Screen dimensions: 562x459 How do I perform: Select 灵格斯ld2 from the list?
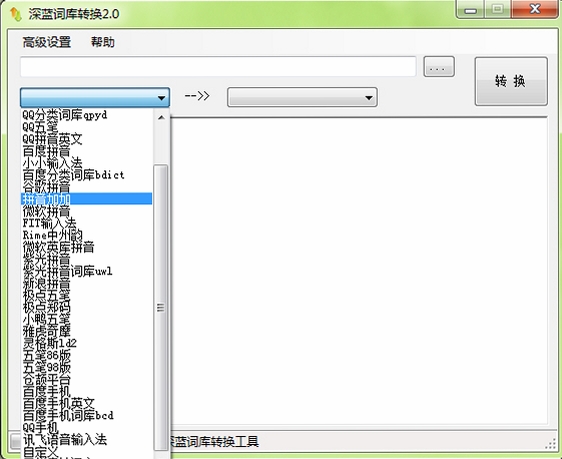(86, 343)
